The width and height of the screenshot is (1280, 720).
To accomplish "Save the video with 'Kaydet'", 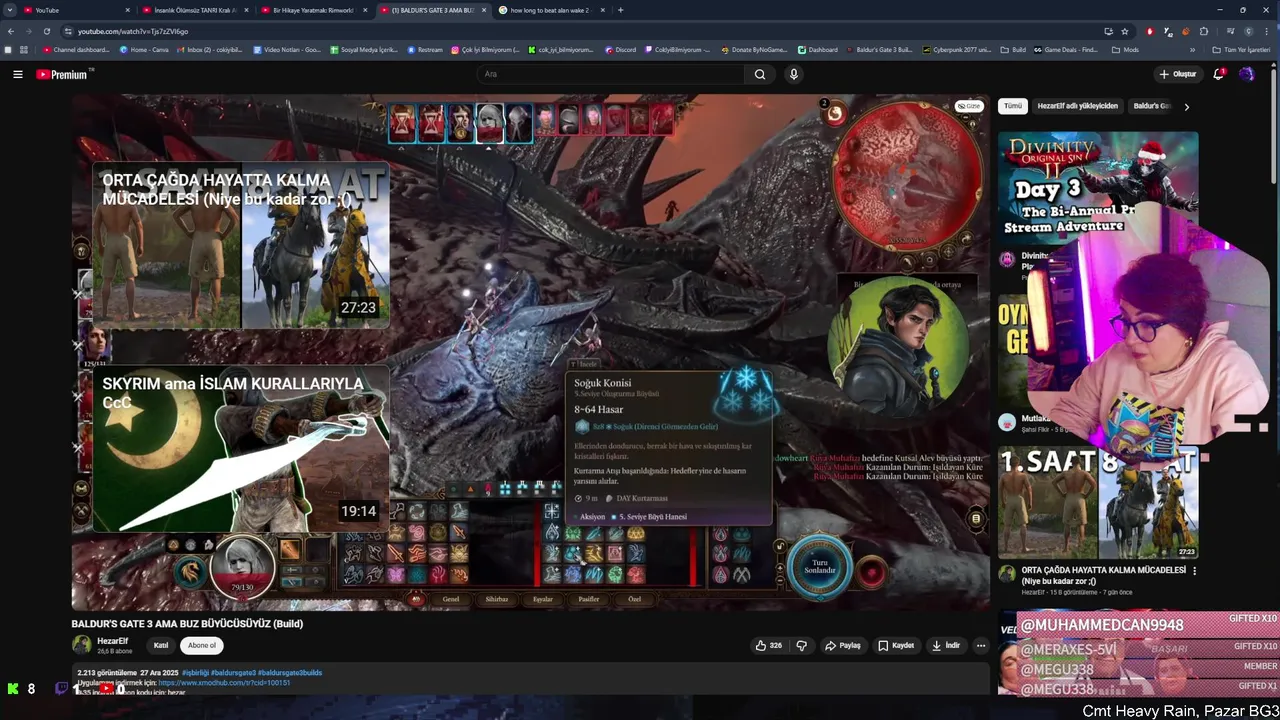I will pyautogui.click(x=896, y=645).
